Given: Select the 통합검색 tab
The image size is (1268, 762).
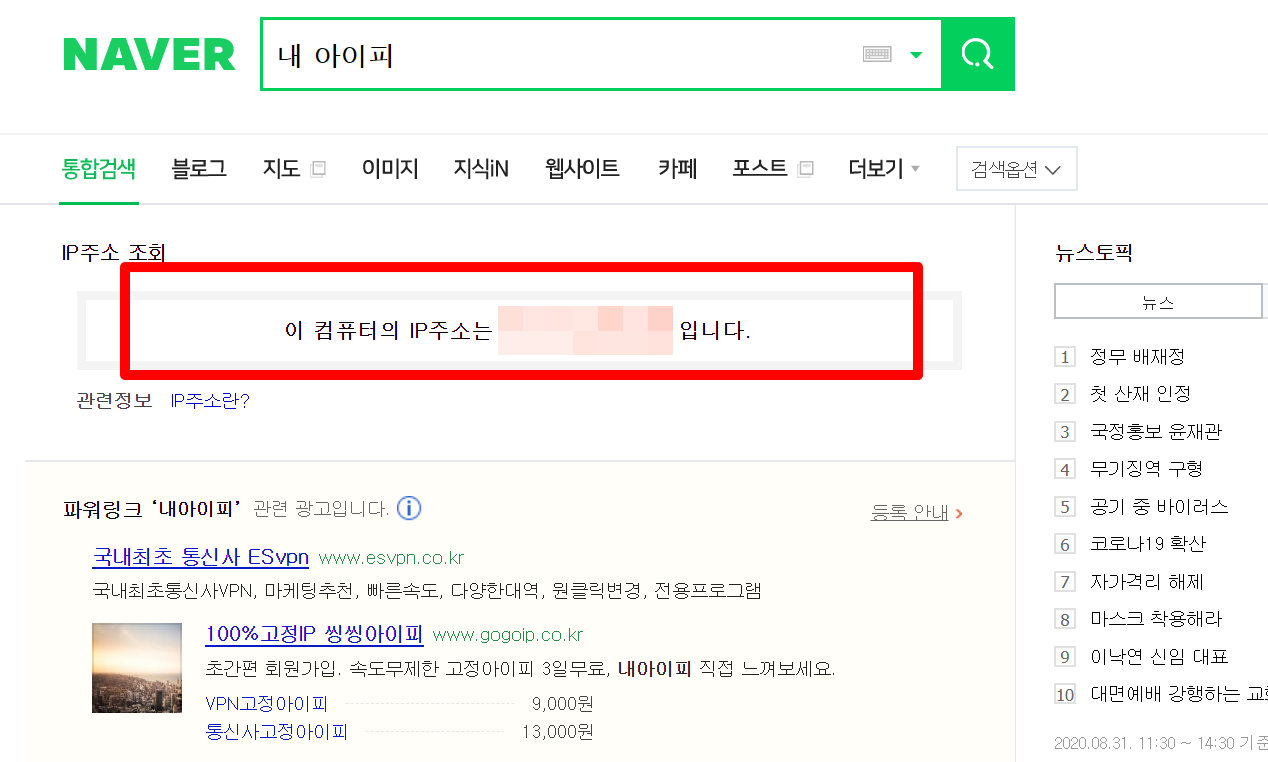Looking at the screenshot, I should point(98,169).
